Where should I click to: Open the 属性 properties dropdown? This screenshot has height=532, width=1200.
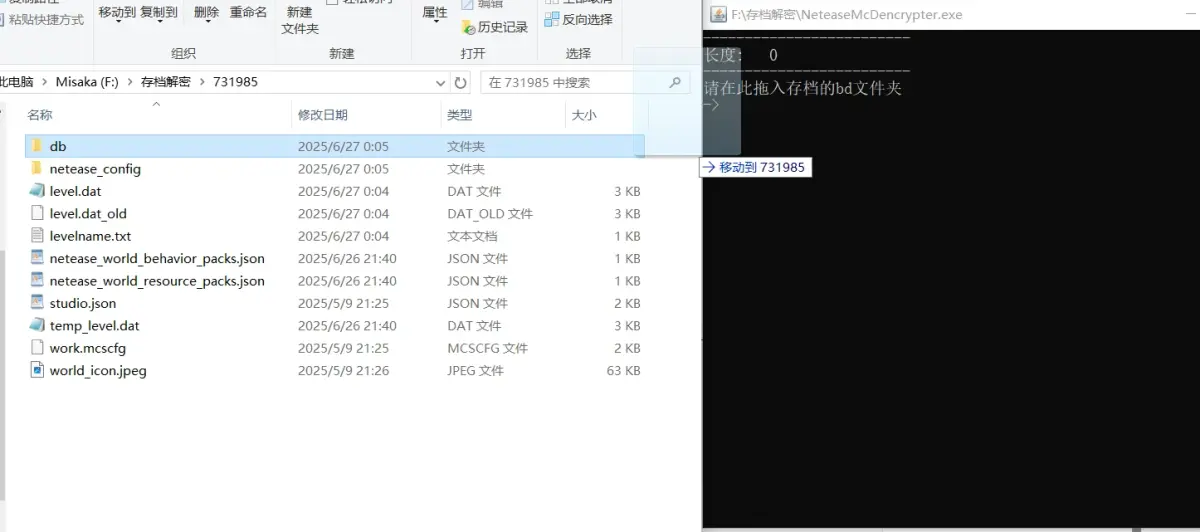(x=435, y=13)
